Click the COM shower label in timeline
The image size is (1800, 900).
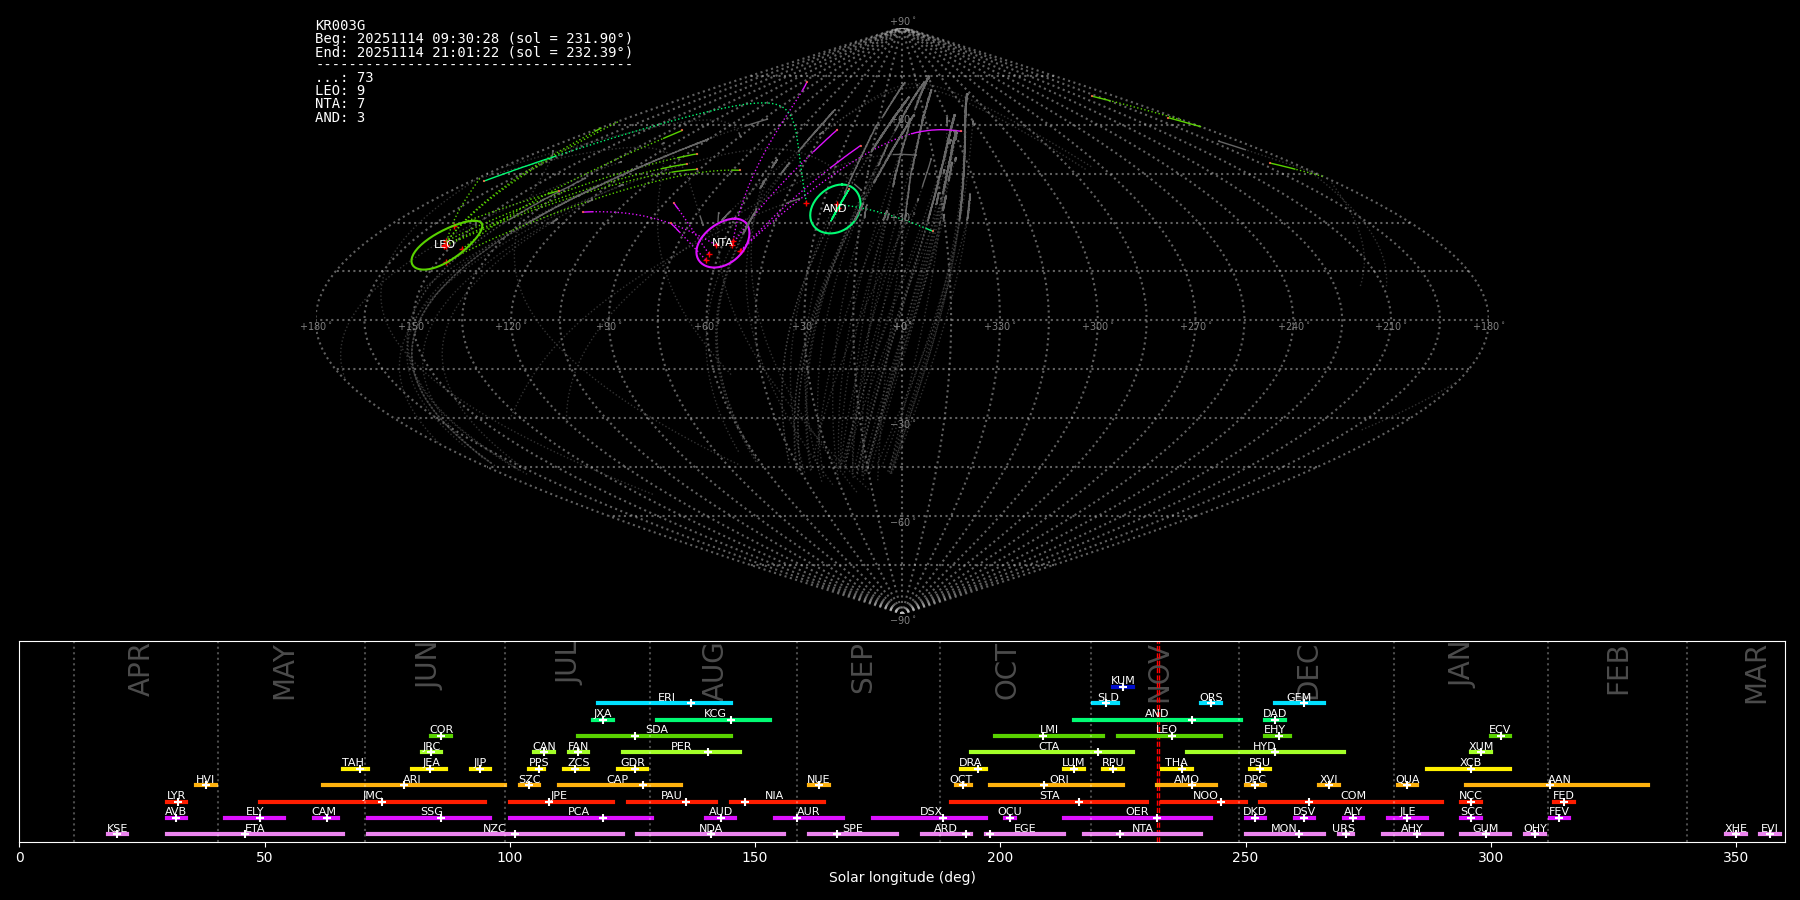tap(1353, 796)
